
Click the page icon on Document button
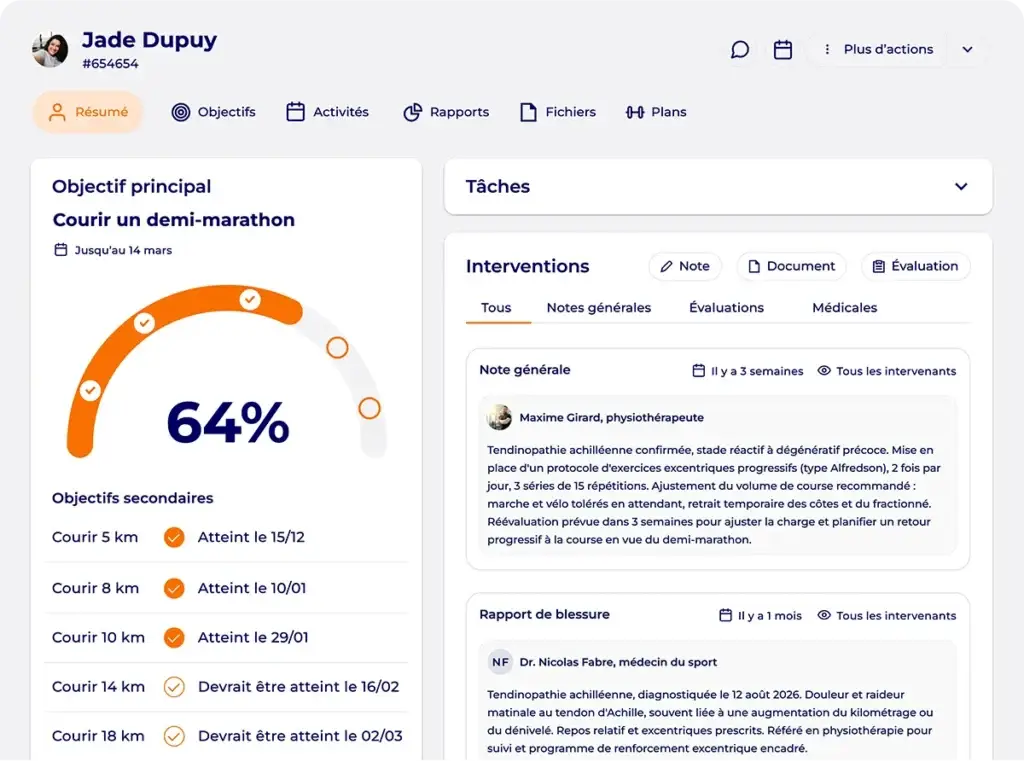click(x=754, y=266)
